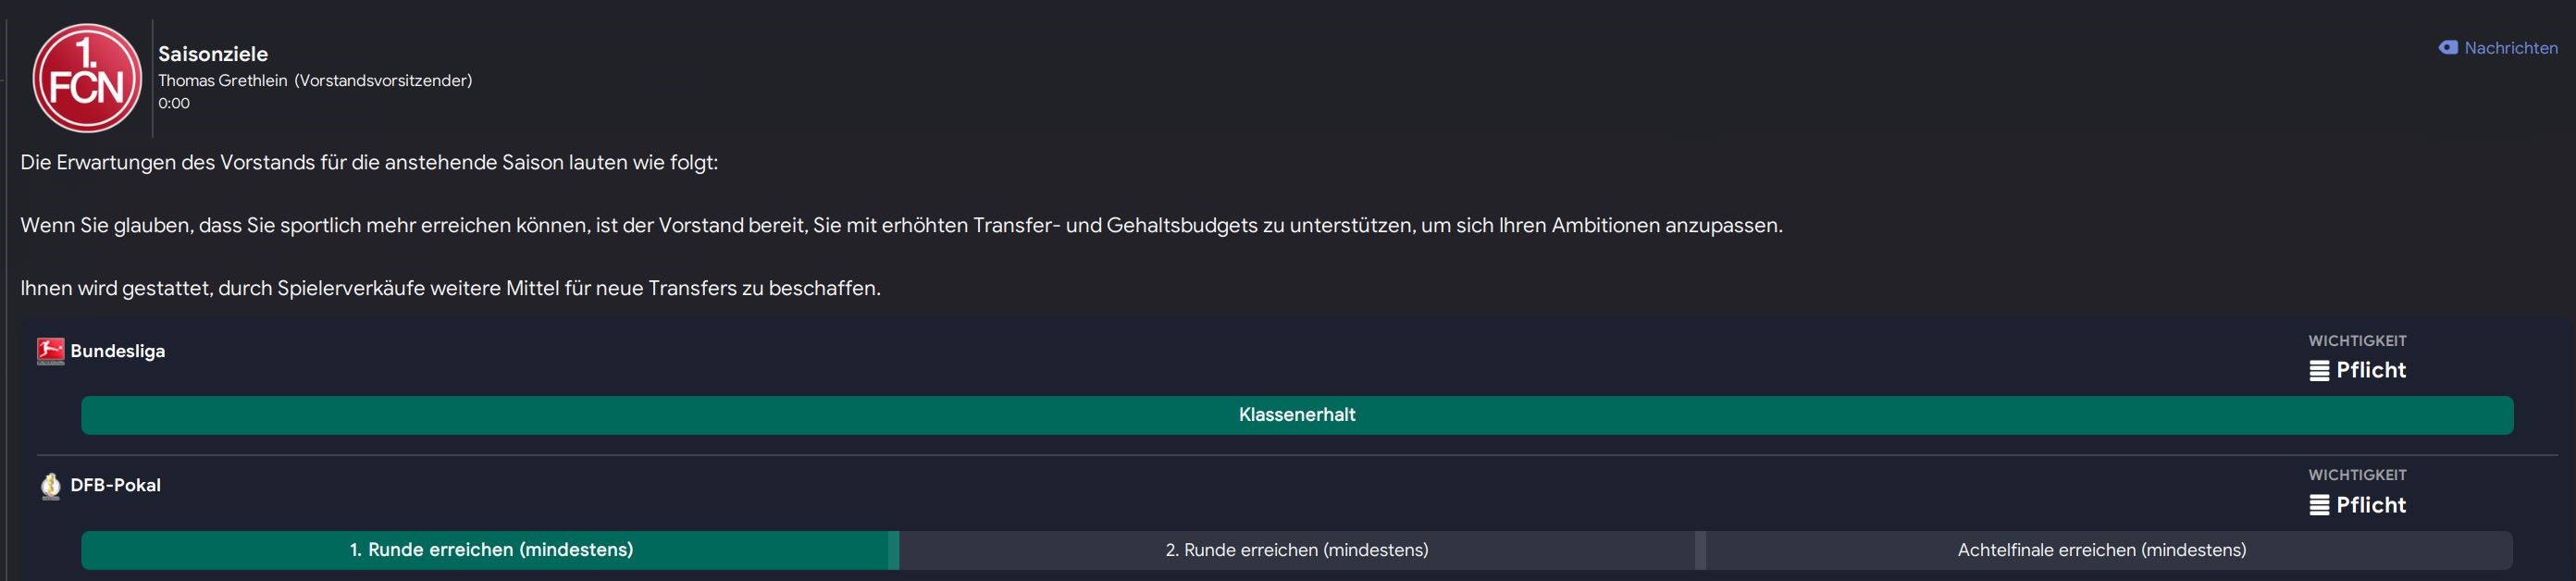Open the Bundesliga competition name
The width and height of the screenshot is (2576, 581).
pos(118,351)
